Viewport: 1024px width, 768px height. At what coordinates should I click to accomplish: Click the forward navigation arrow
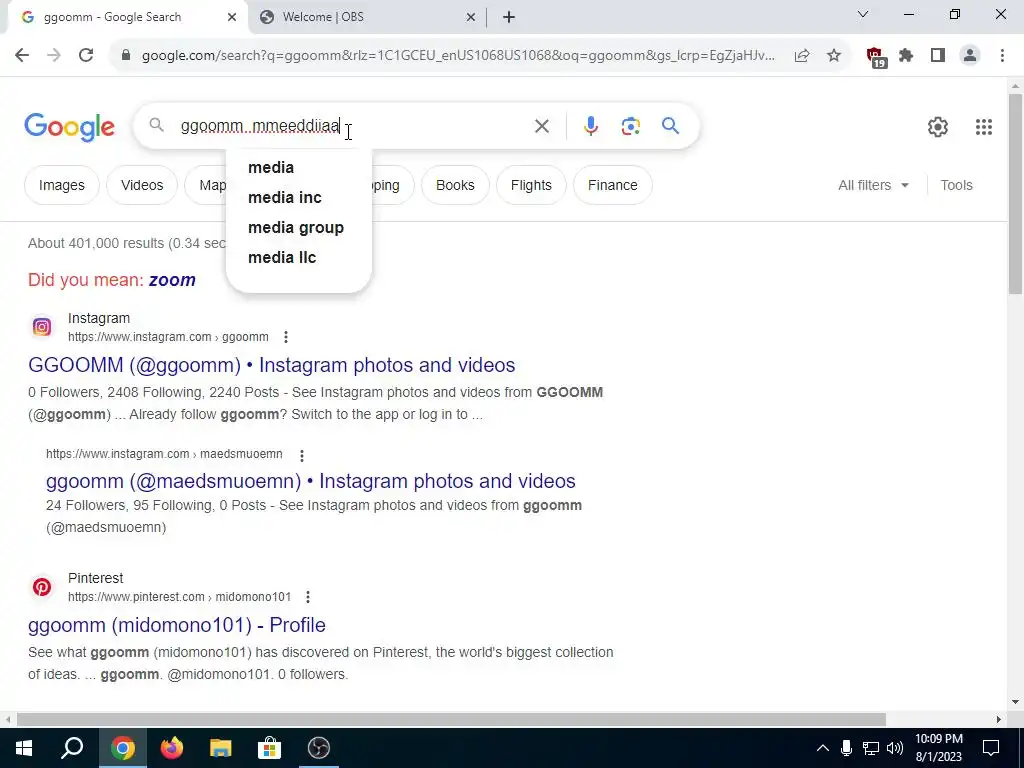click(54, 56)
